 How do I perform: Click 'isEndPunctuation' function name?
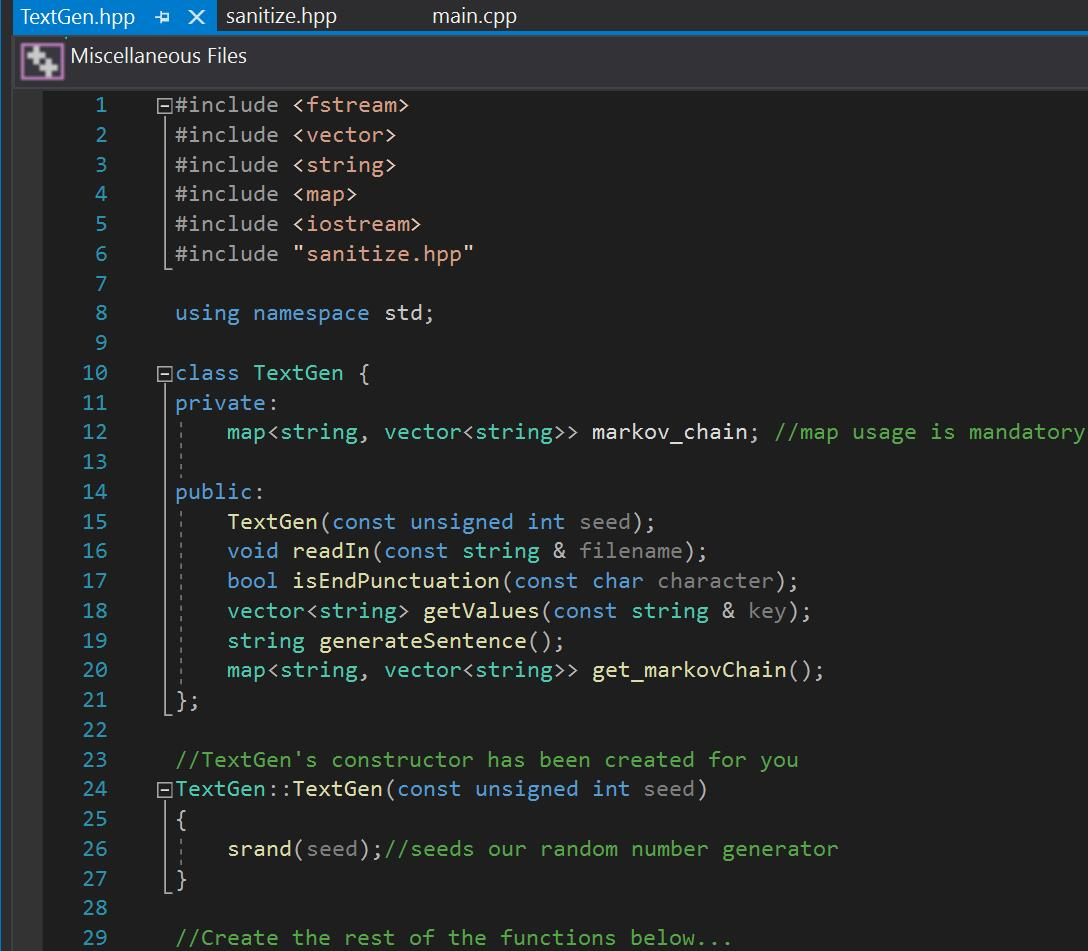coord(396,581)
